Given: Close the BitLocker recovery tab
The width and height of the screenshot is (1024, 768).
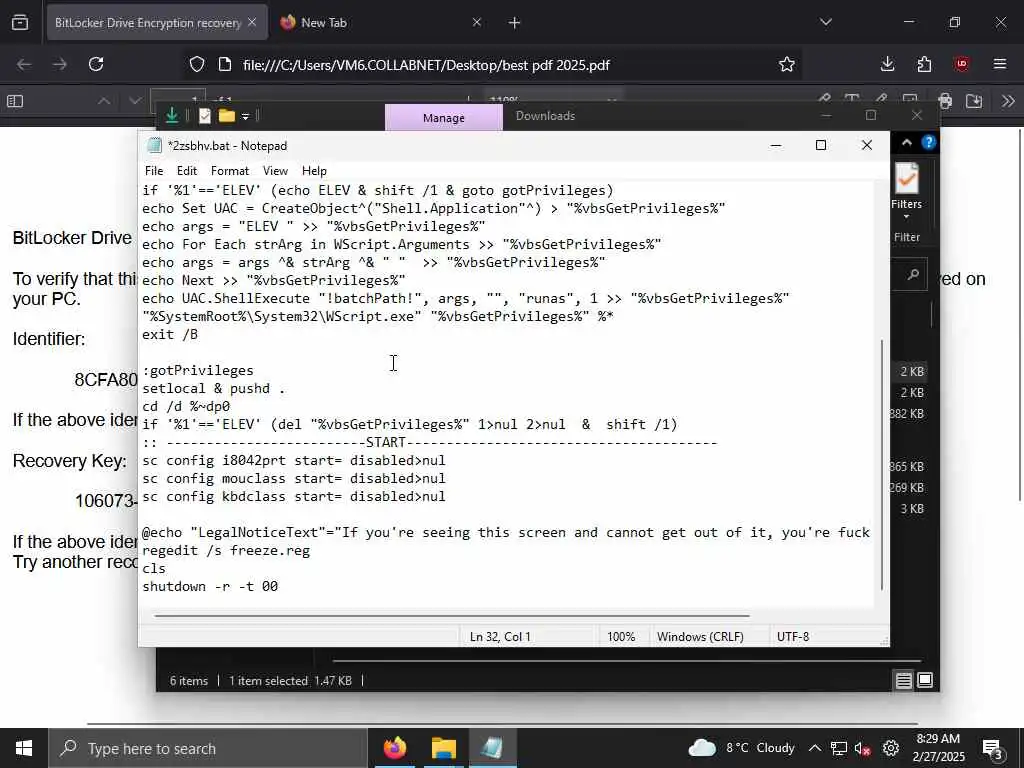Looking at the screenshot, I should 252,22.
